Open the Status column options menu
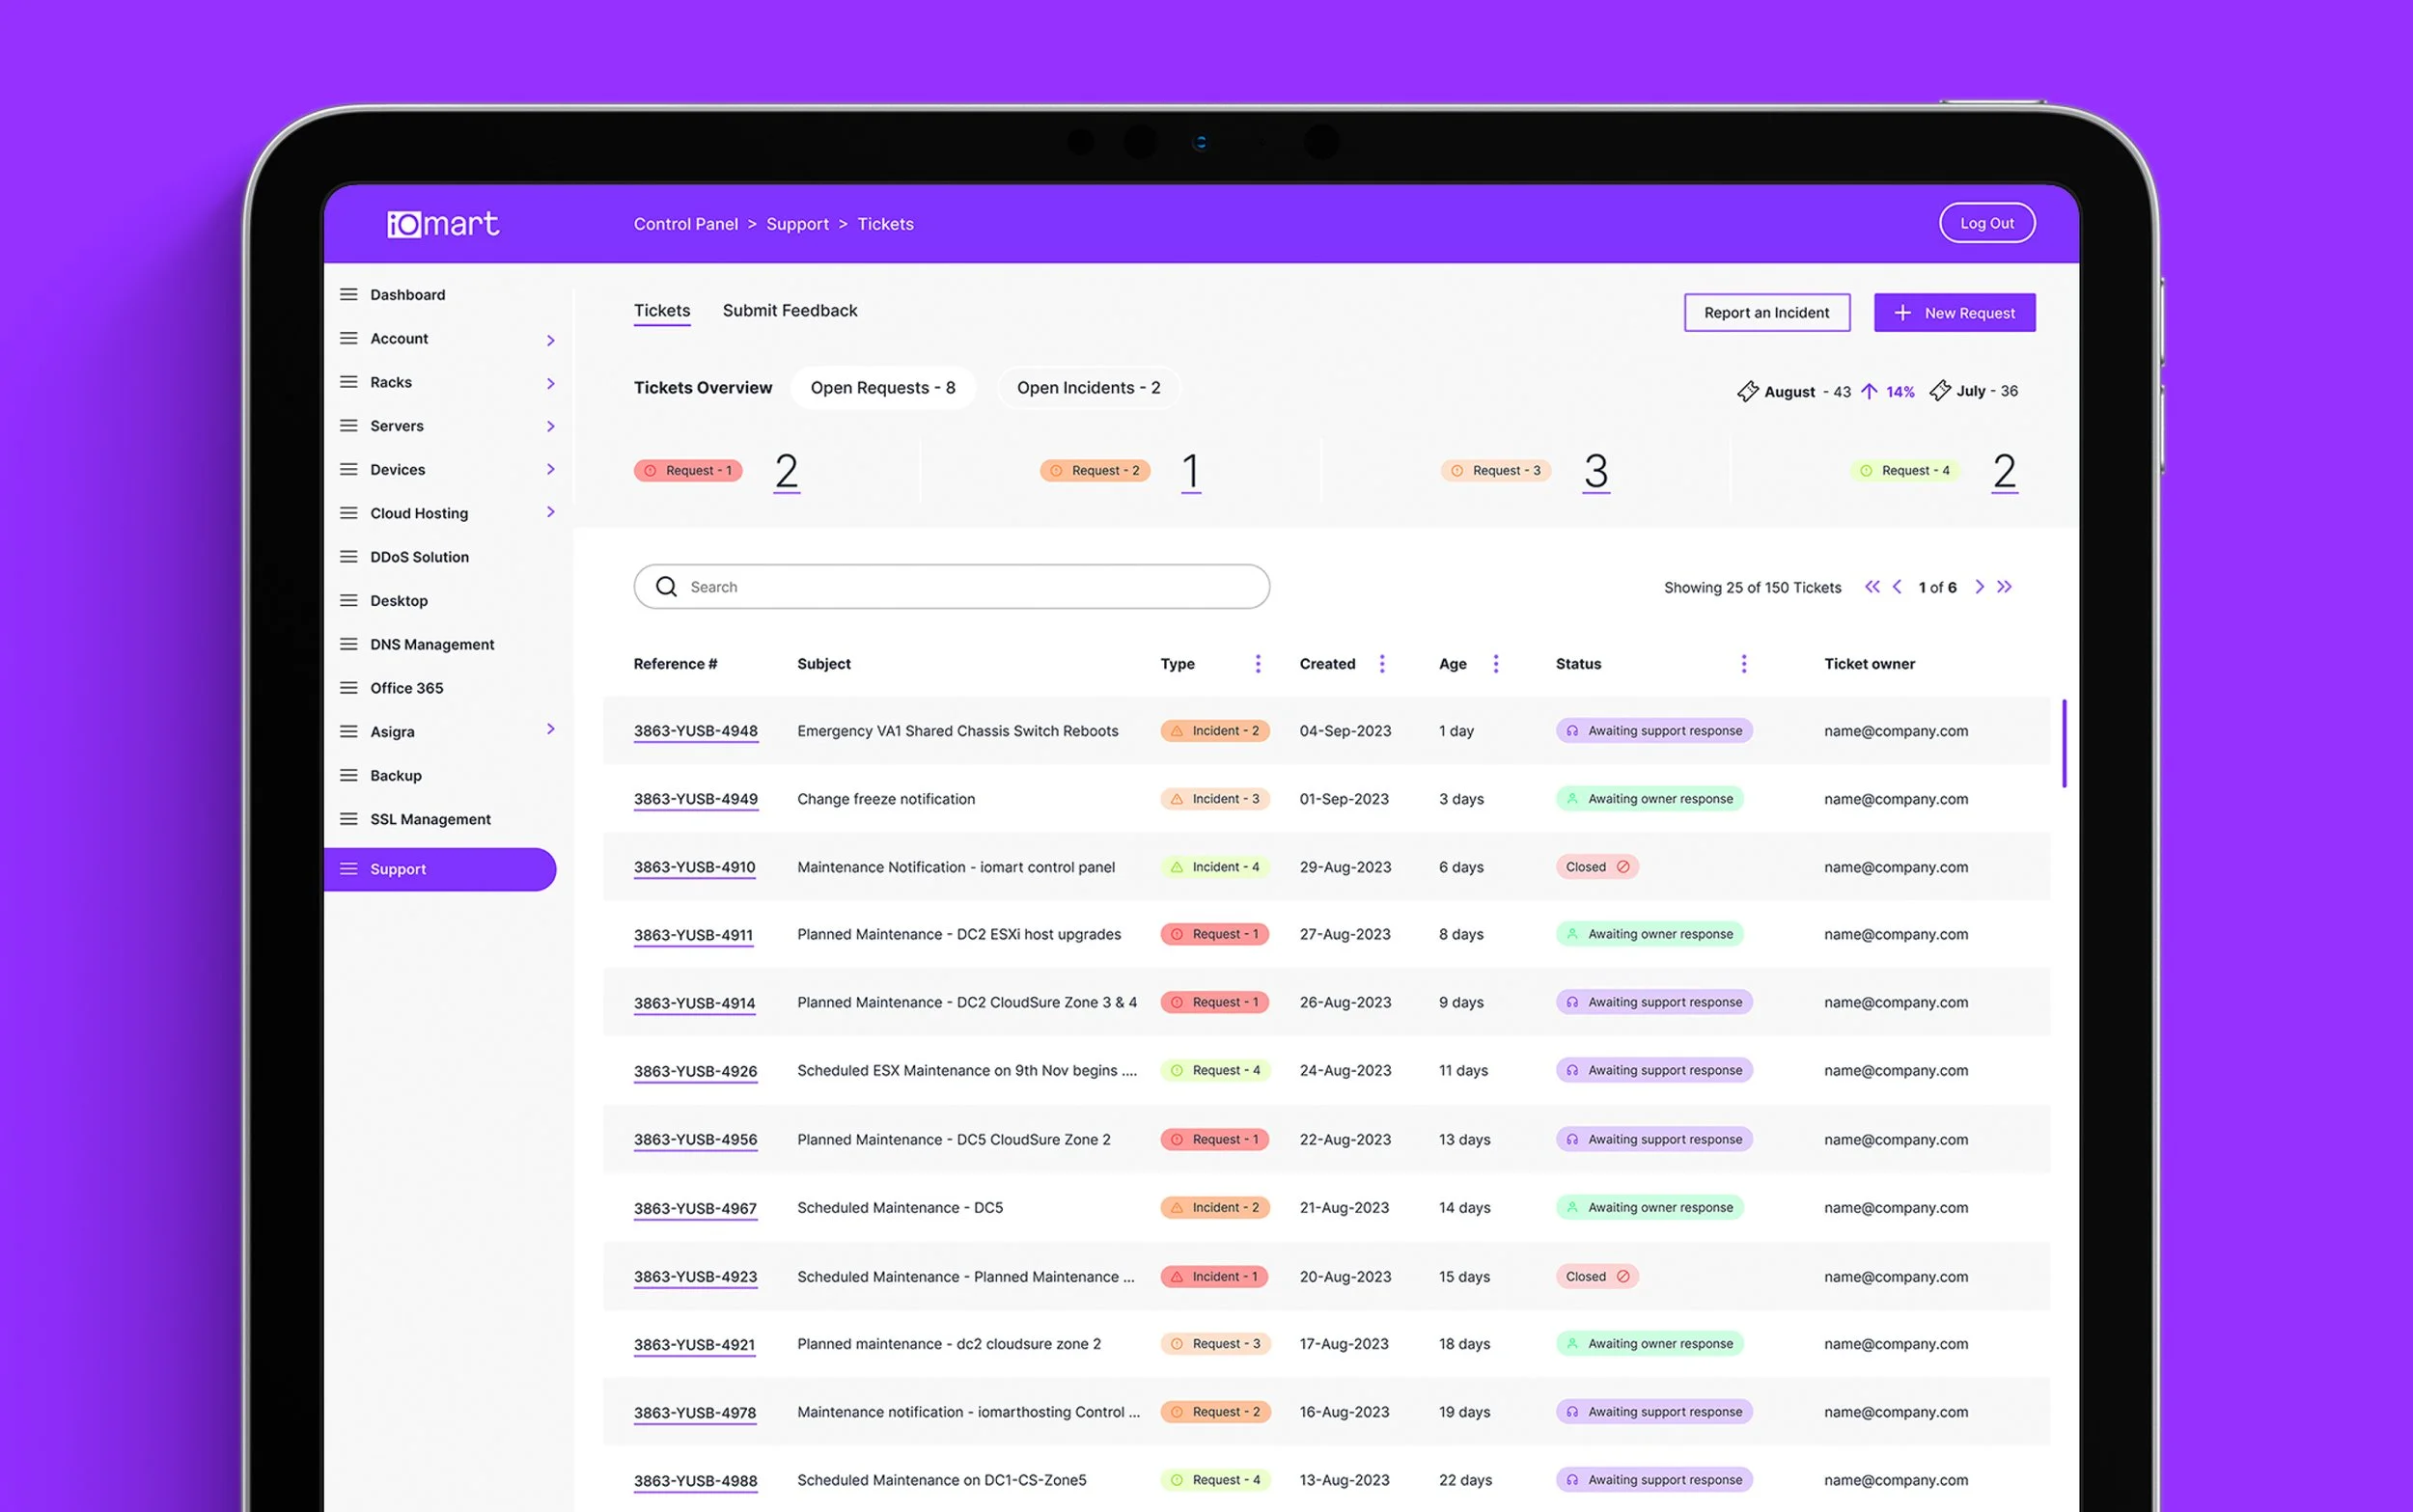The image size is (2413, 1512). click(x=1744, y=664)
